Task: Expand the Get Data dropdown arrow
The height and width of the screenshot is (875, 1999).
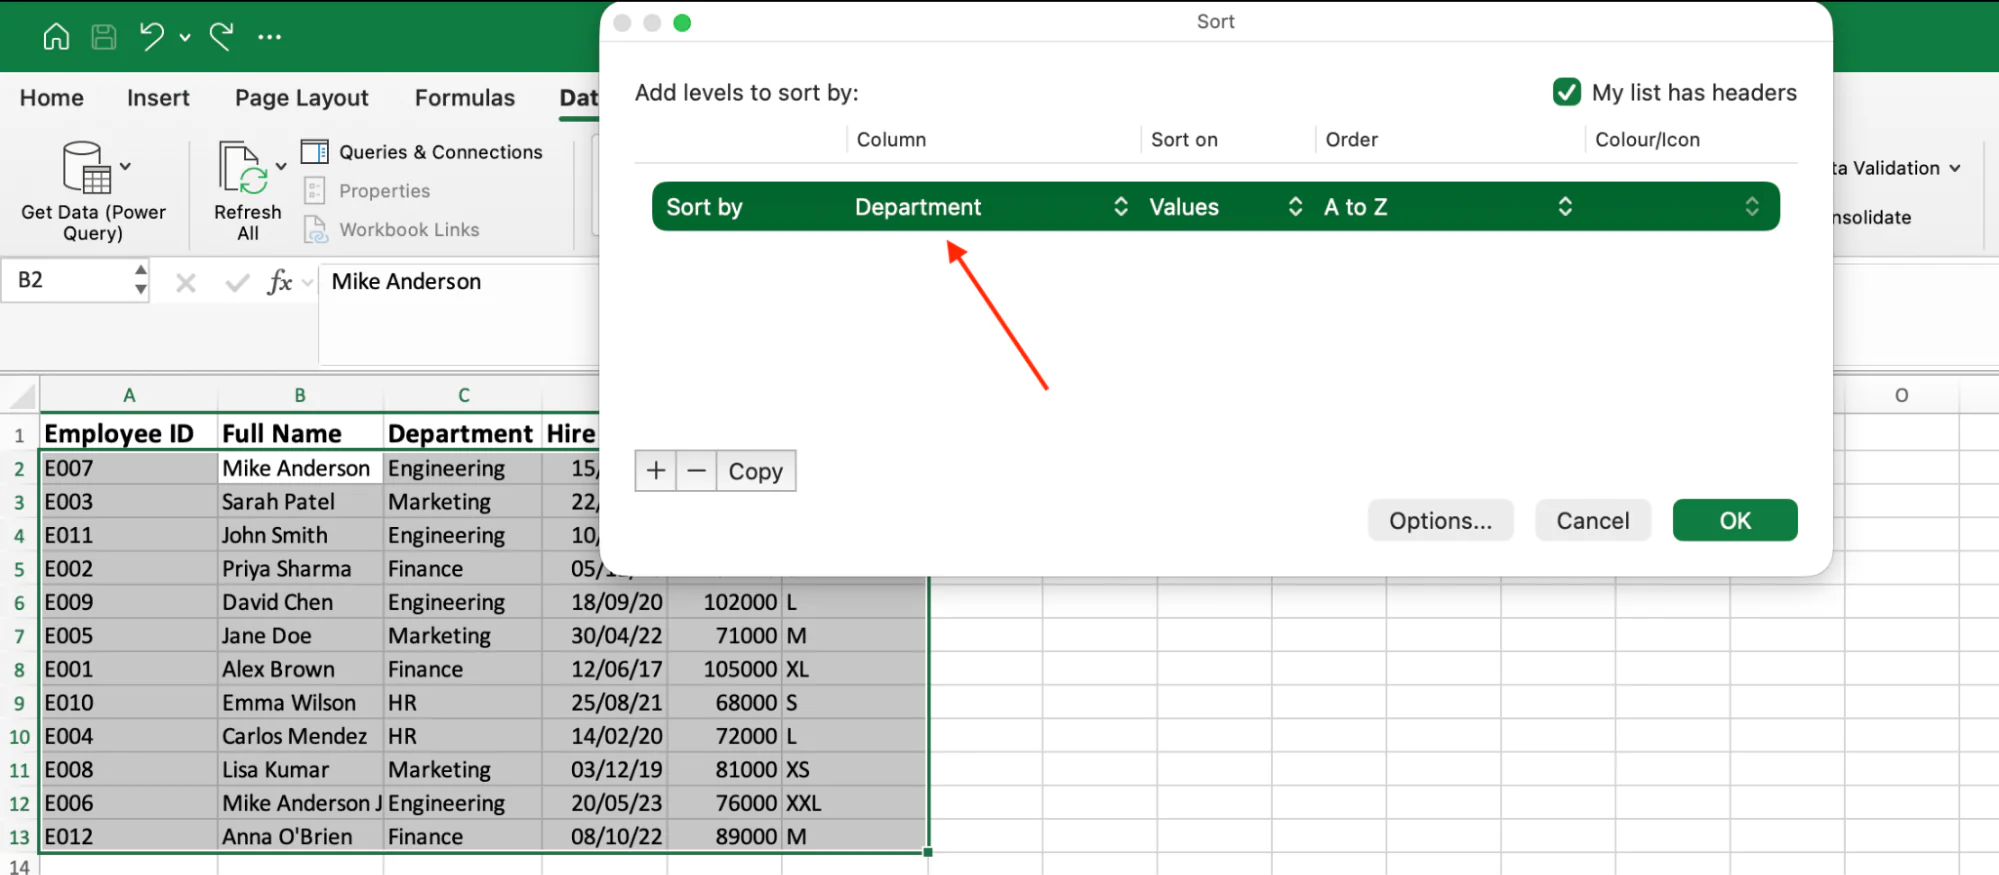Action: pyautogui.click(x=125, y=166)
